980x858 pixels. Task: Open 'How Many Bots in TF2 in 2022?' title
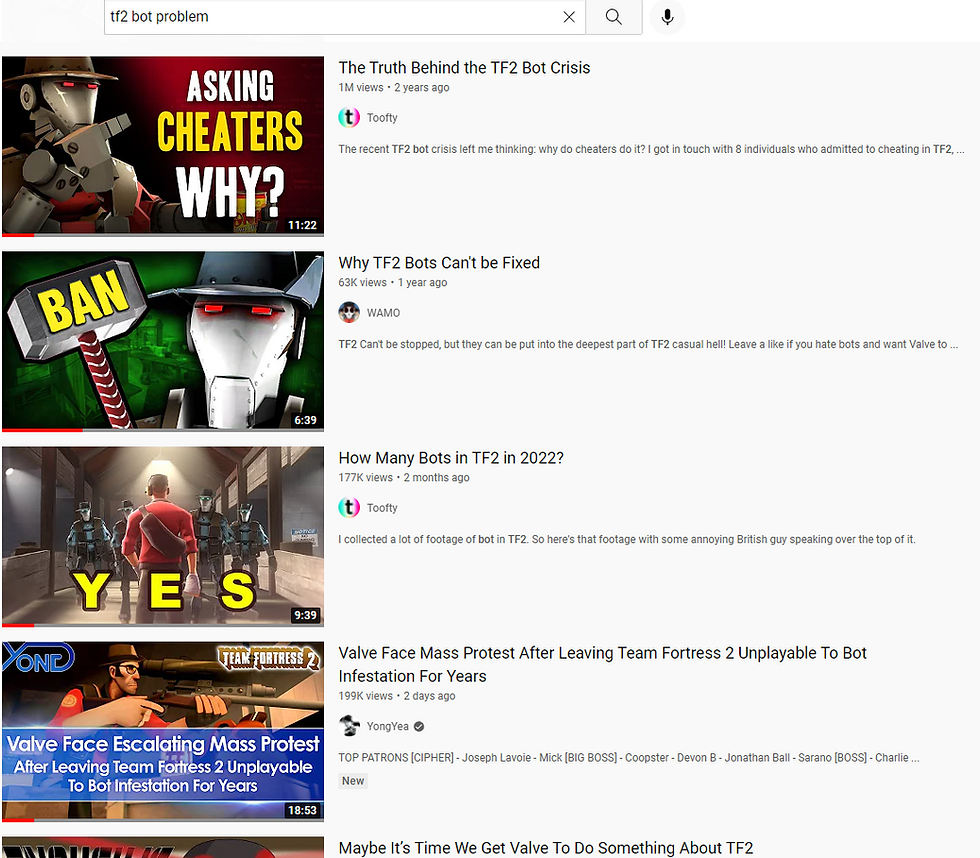click(451, 457)
